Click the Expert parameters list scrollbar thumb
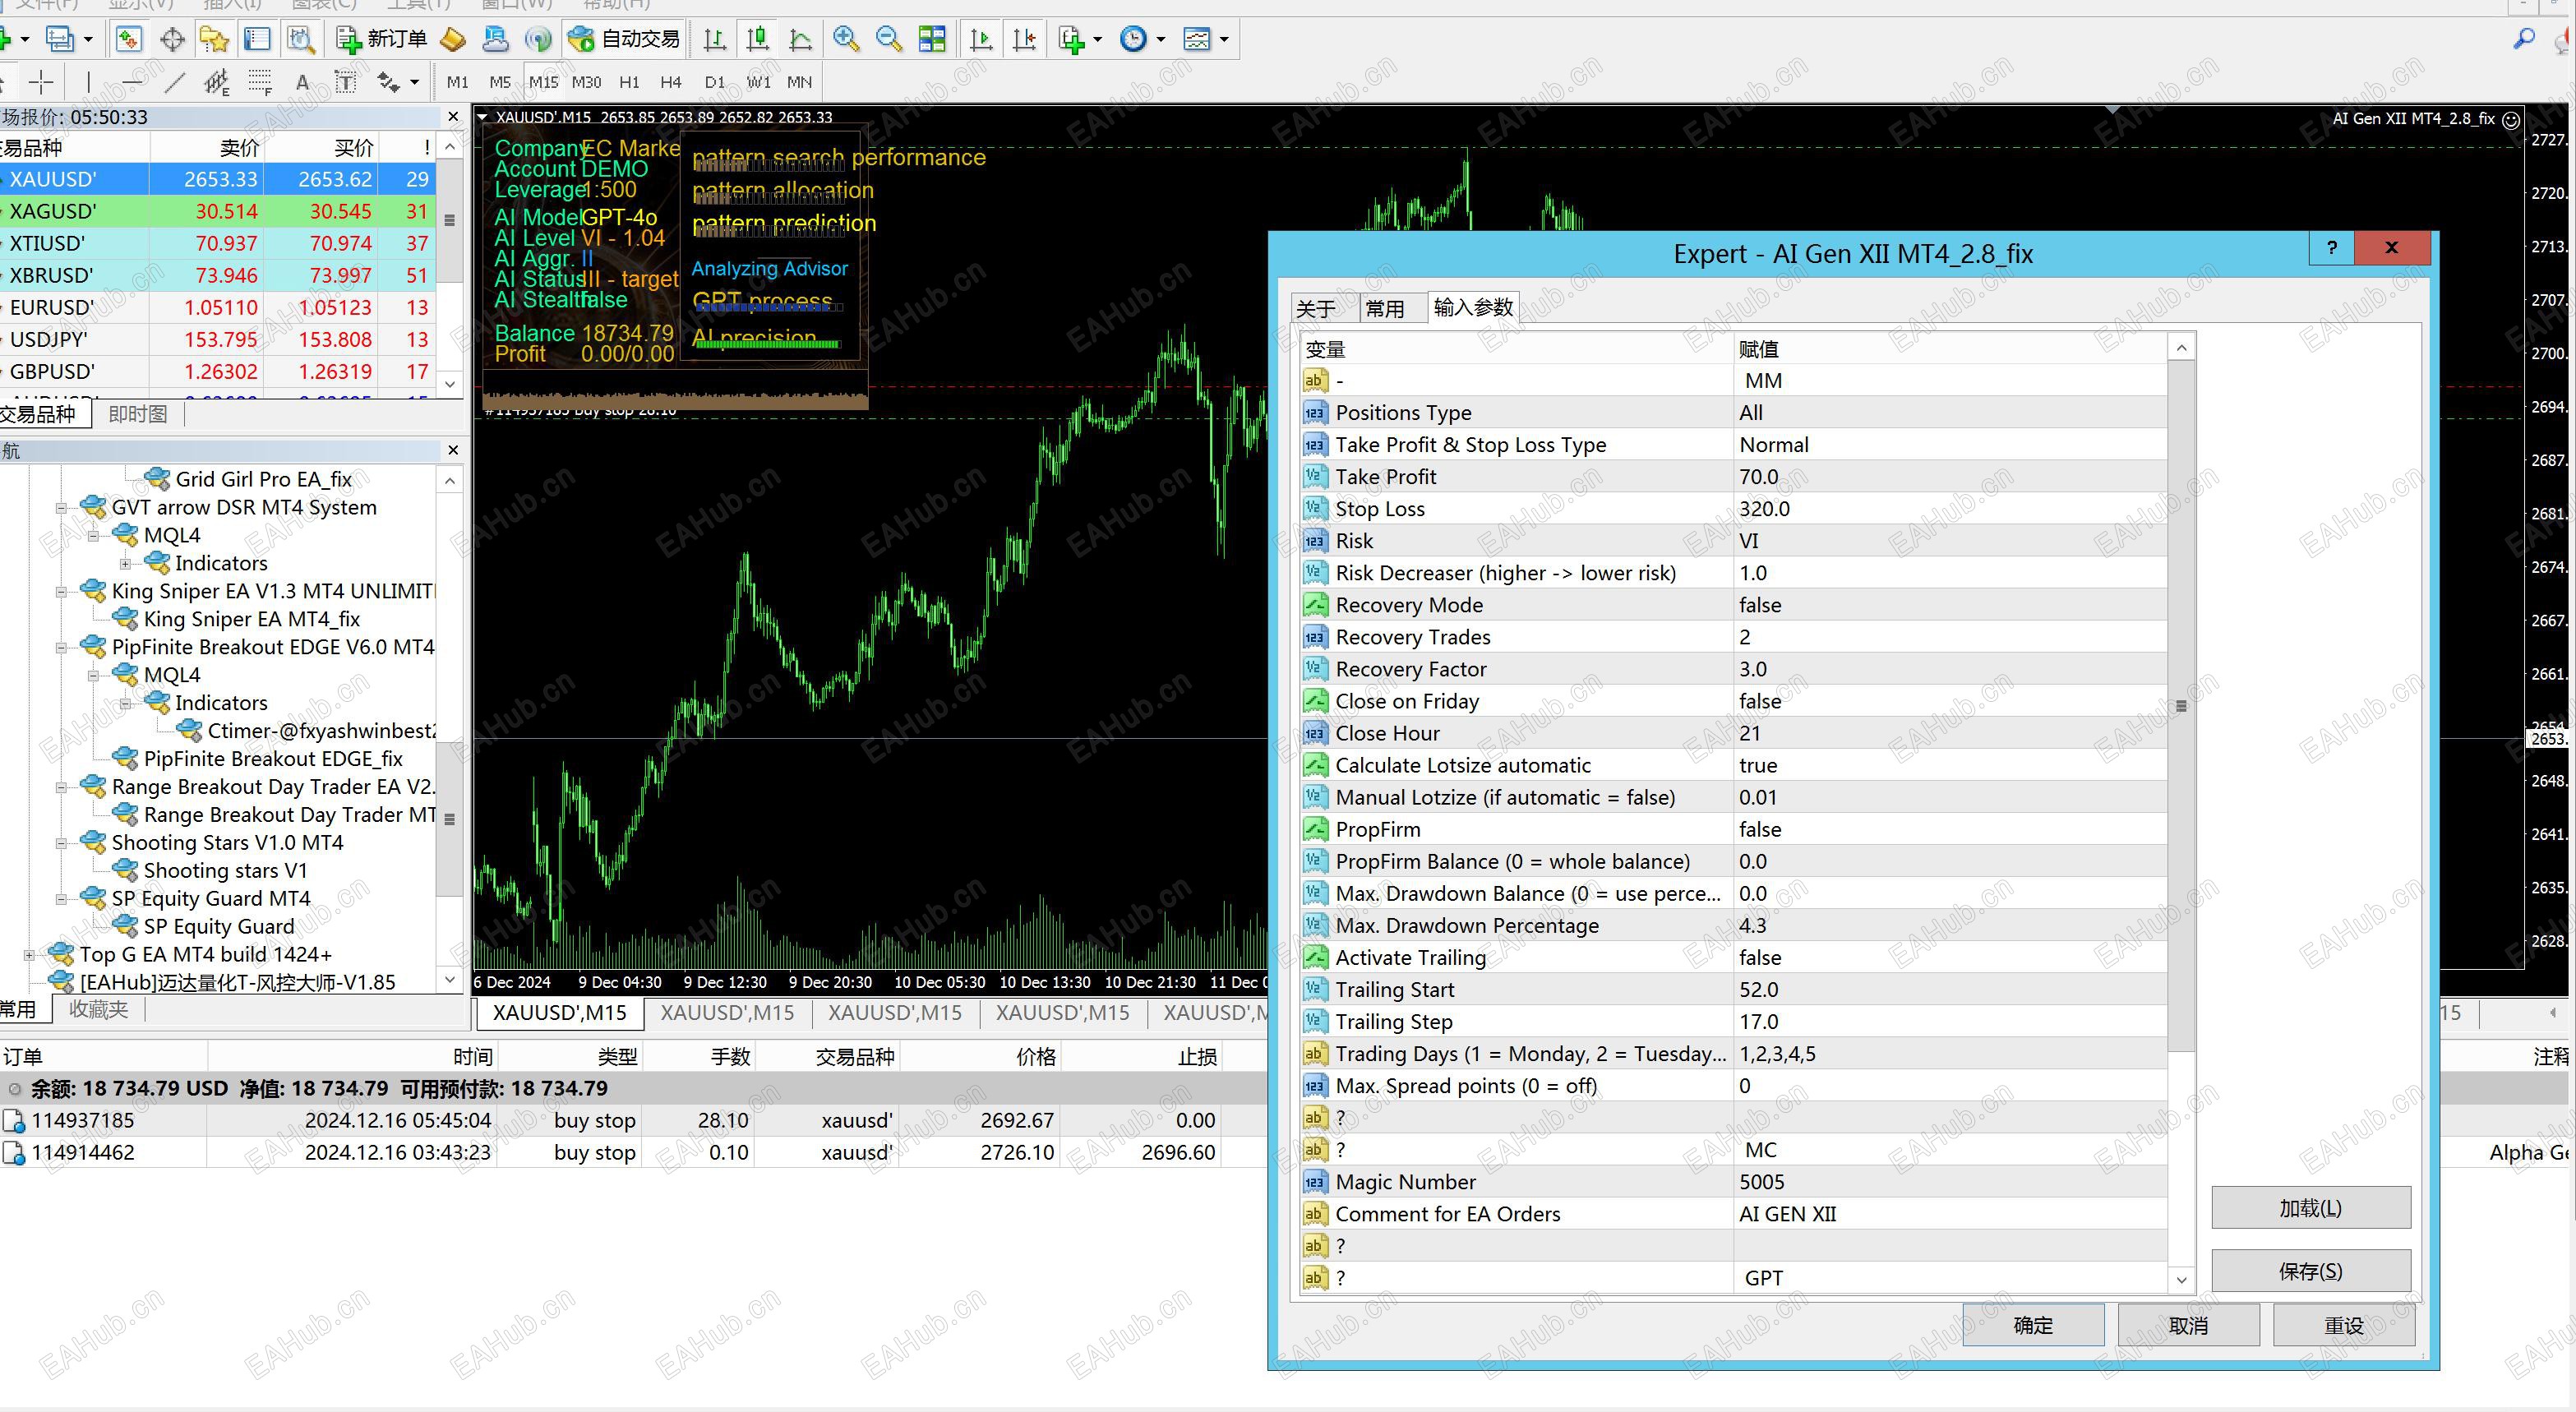 (2181, 705)
